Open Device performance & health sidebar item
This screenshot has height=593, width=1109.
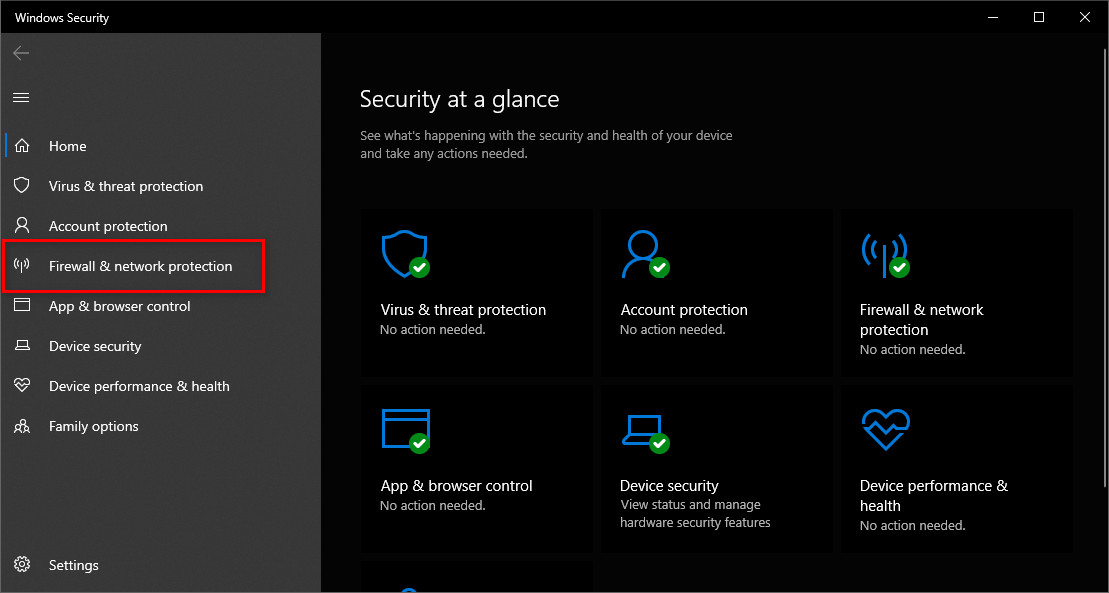click(x=139, y=386)
